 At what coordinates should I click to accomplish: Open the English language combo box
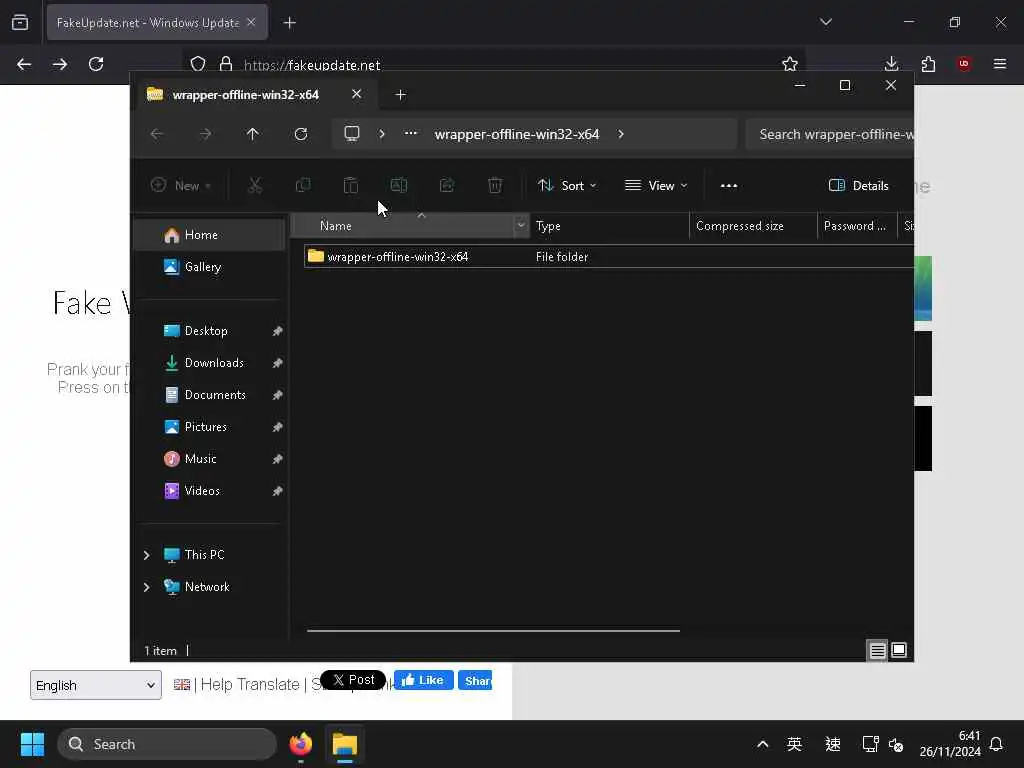tap(95, 685)
